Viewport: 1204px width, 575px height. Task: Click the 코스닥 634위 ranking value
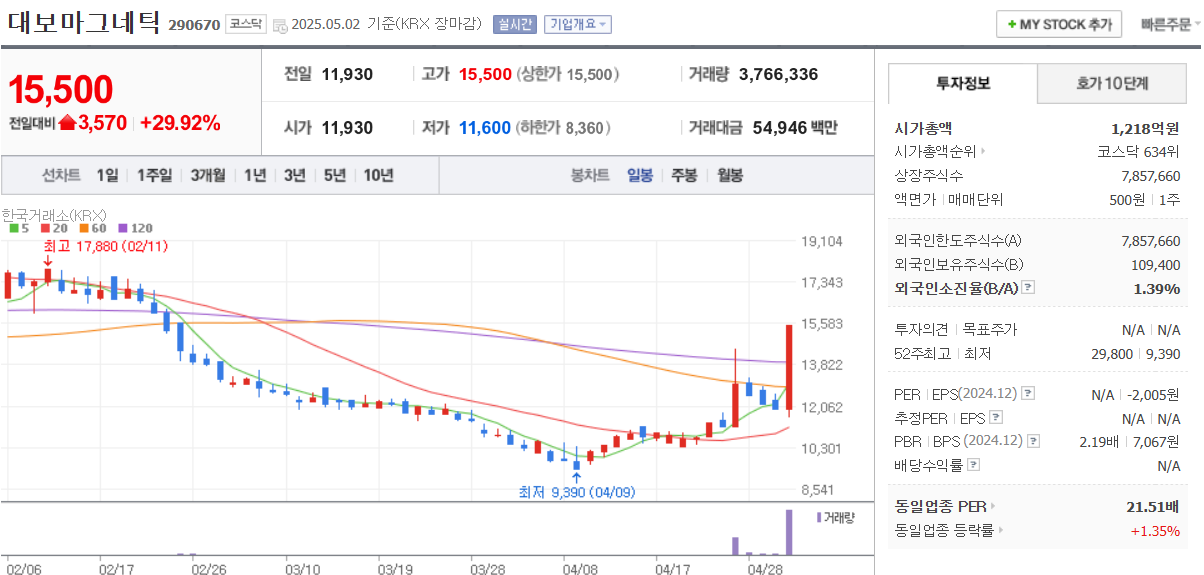1138,153
